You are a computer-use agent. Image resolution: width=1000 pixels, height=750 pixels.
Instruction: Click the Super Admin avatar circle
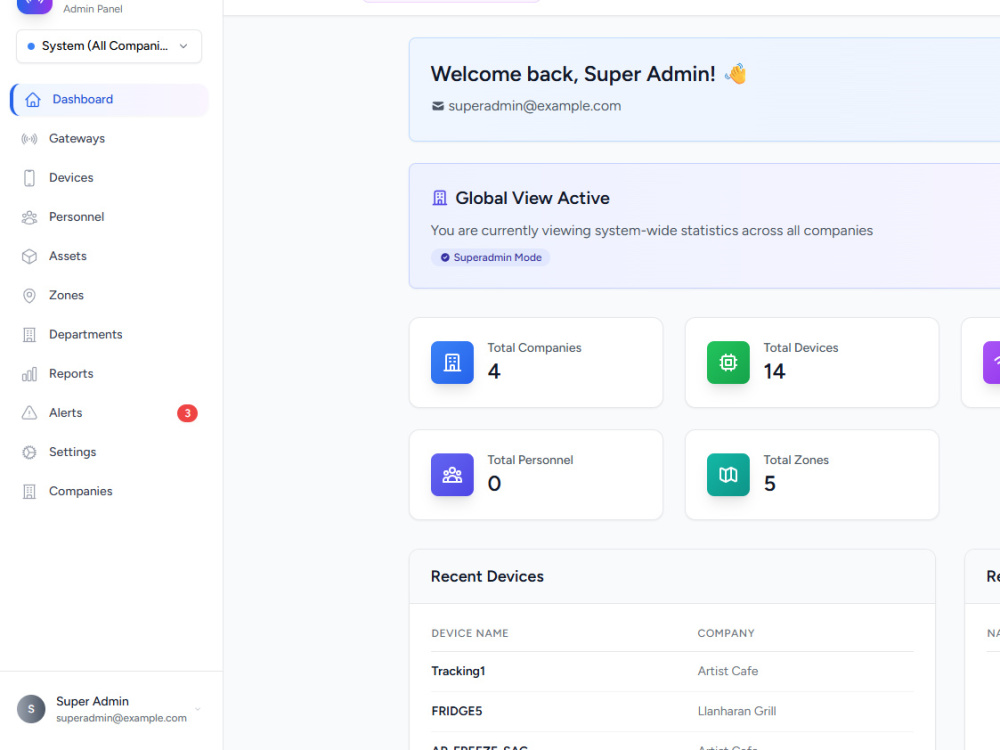point(31,709)
